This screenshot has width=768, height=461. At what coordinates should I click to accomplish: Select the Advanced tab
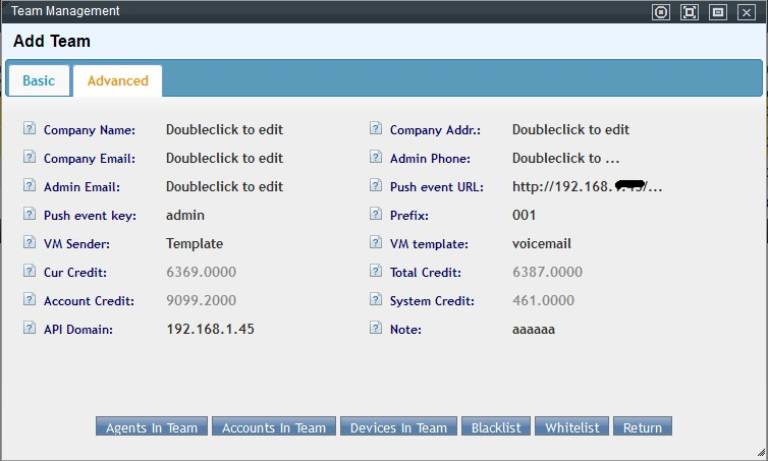(117, 81)
